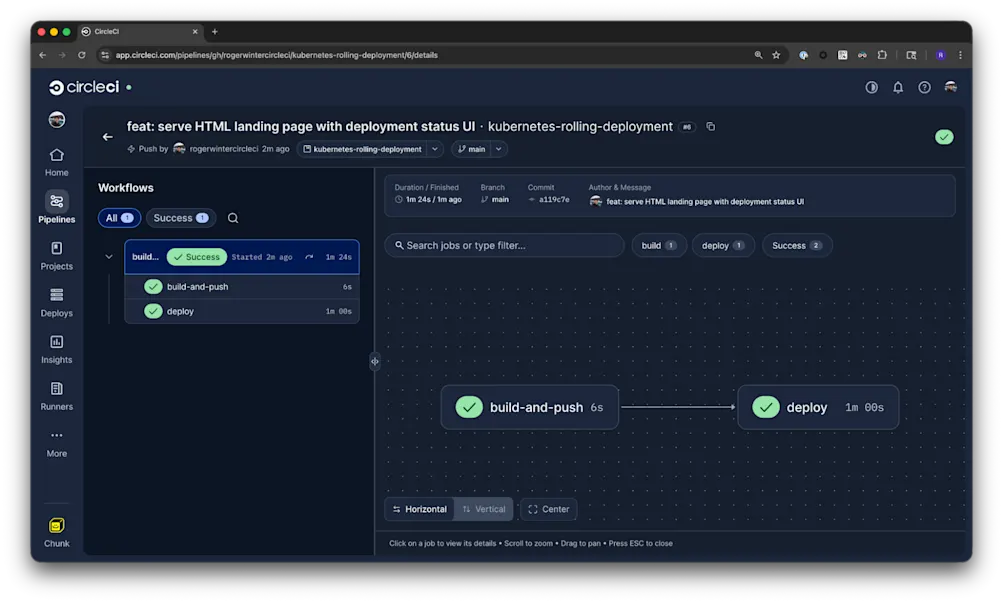Rerun workflow icon in build row
This screenshot has height=603, width=1003.
click(x=310, y=257)
